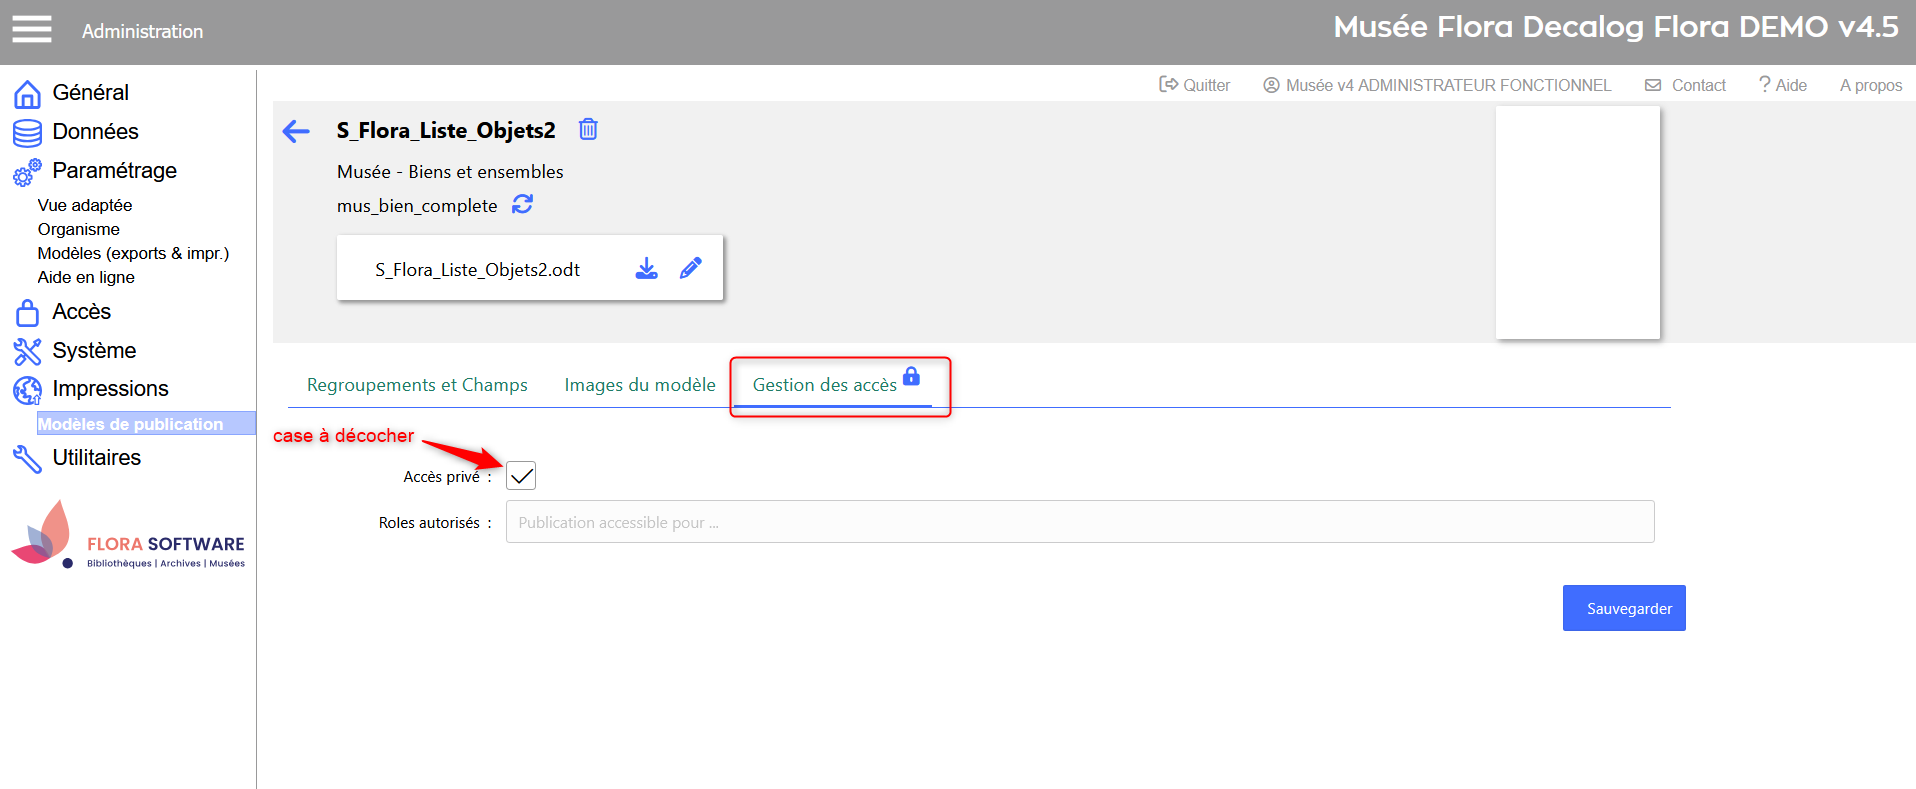Switch to Regroupements et Champs tab
Image resolution: width=1916 pixels, height=789 pixels.
417,385
